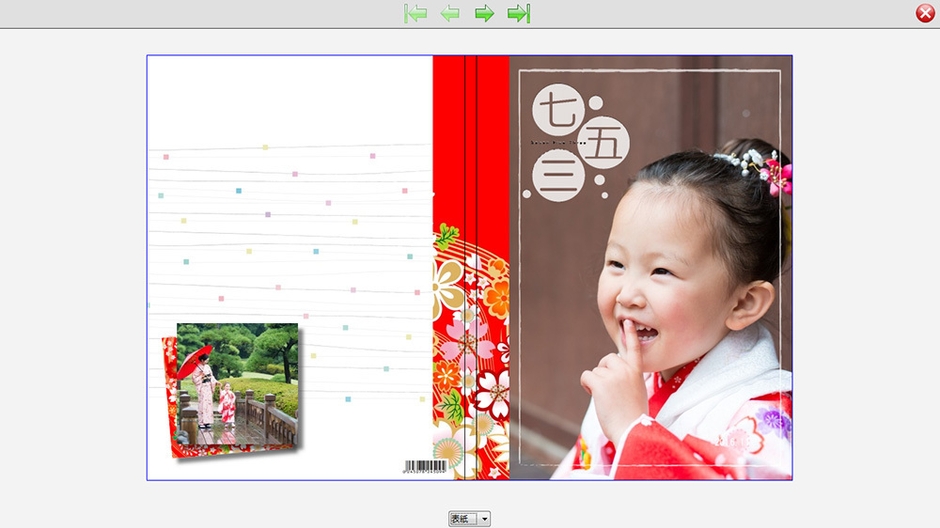Click the pink flower hair ornament
Image resolution: width=940 pixels, height=528 pixels.
[775, 175]
